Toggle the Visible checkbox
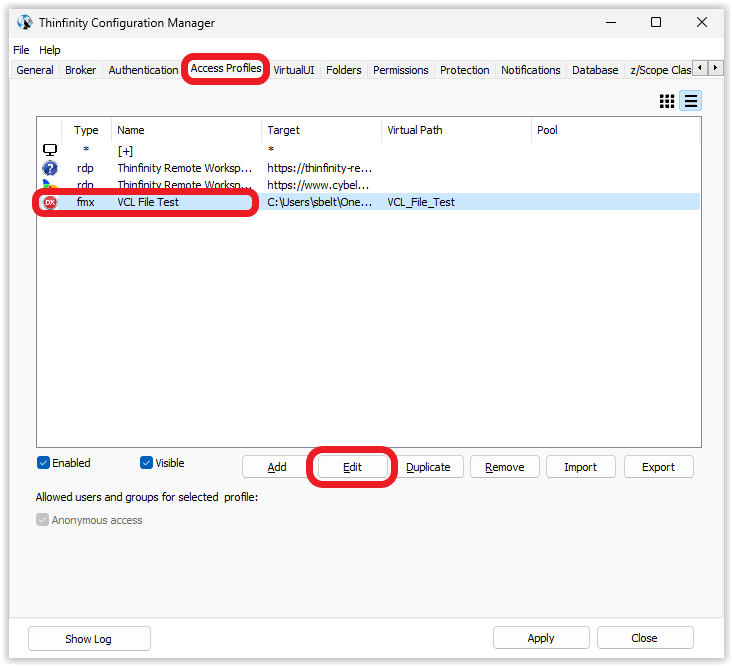The image size is (732, 666). pos(146,463)
